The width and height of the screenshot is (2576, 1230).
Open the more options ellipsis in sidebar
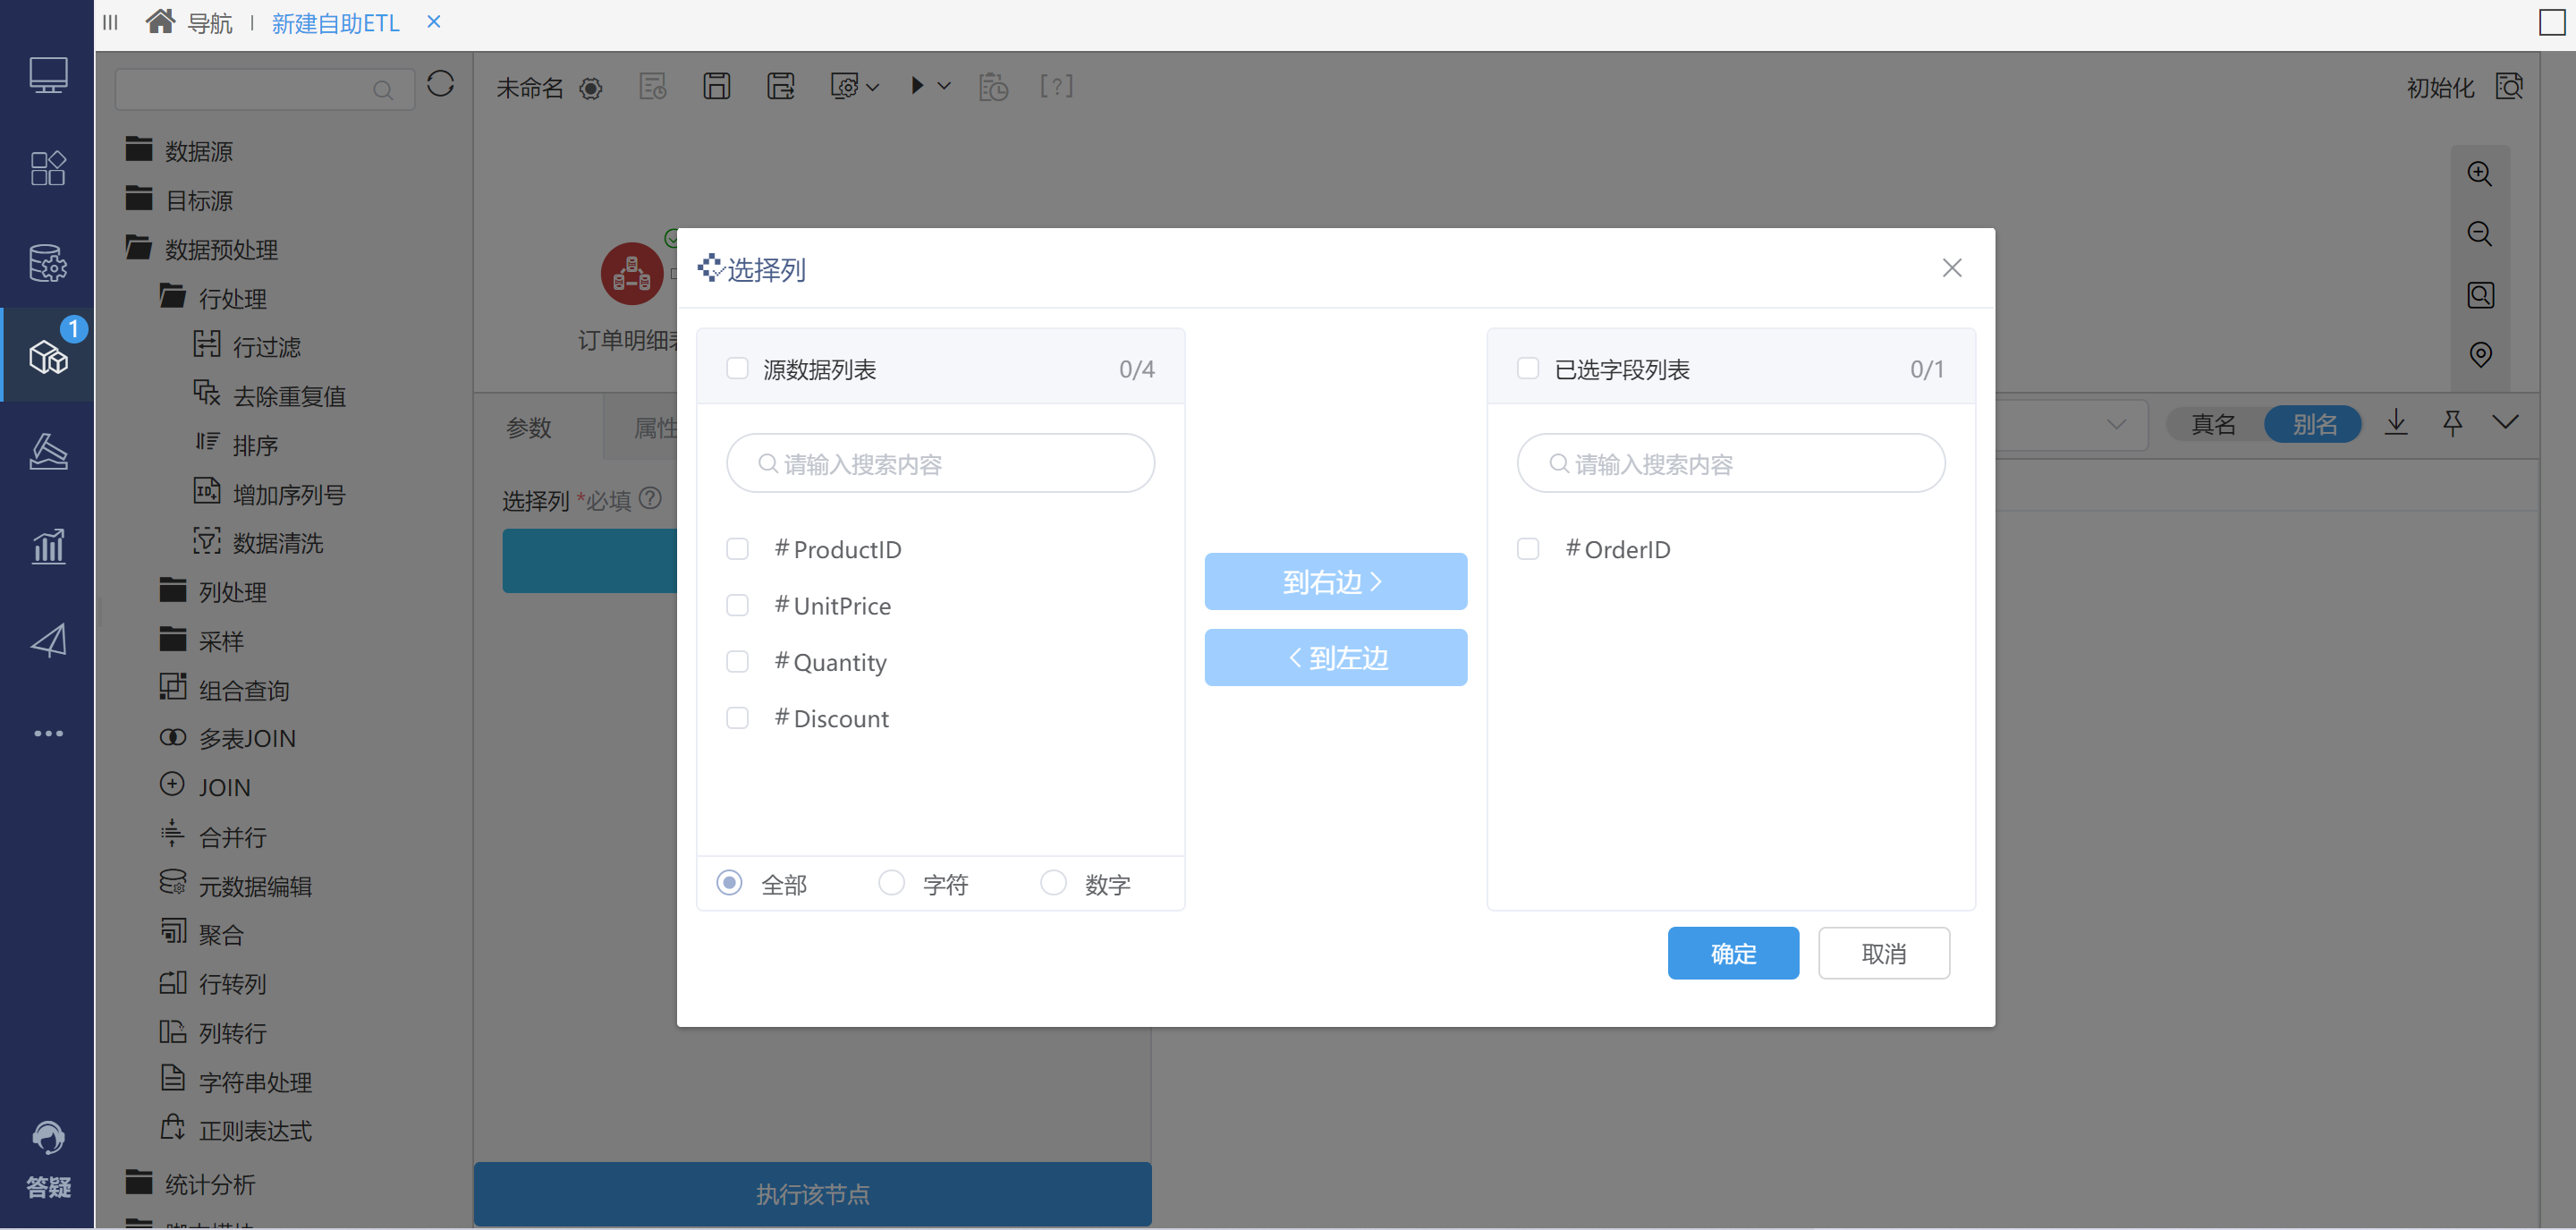tap(48, 733)
